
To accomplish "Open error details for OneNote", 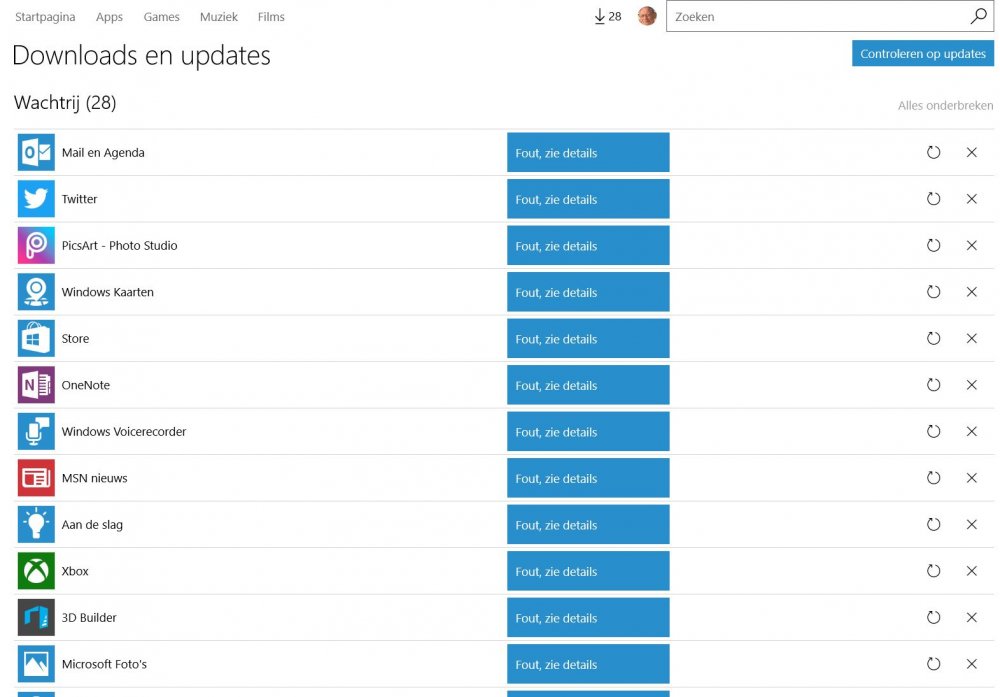I will [588, 385].
